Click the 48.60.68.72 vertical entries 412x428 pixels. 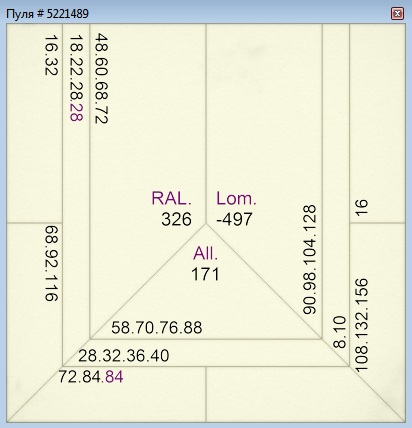[101, 79]
